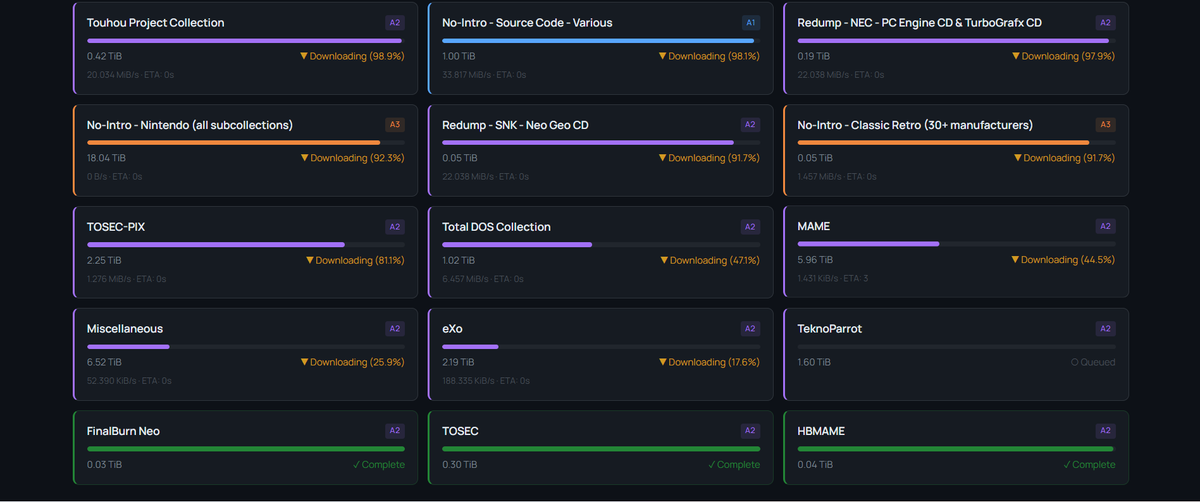The width and height of the screenshot is (1200, 502).
Task: Click the Downloading (17.6%) status on eXo
Action: 709,362
